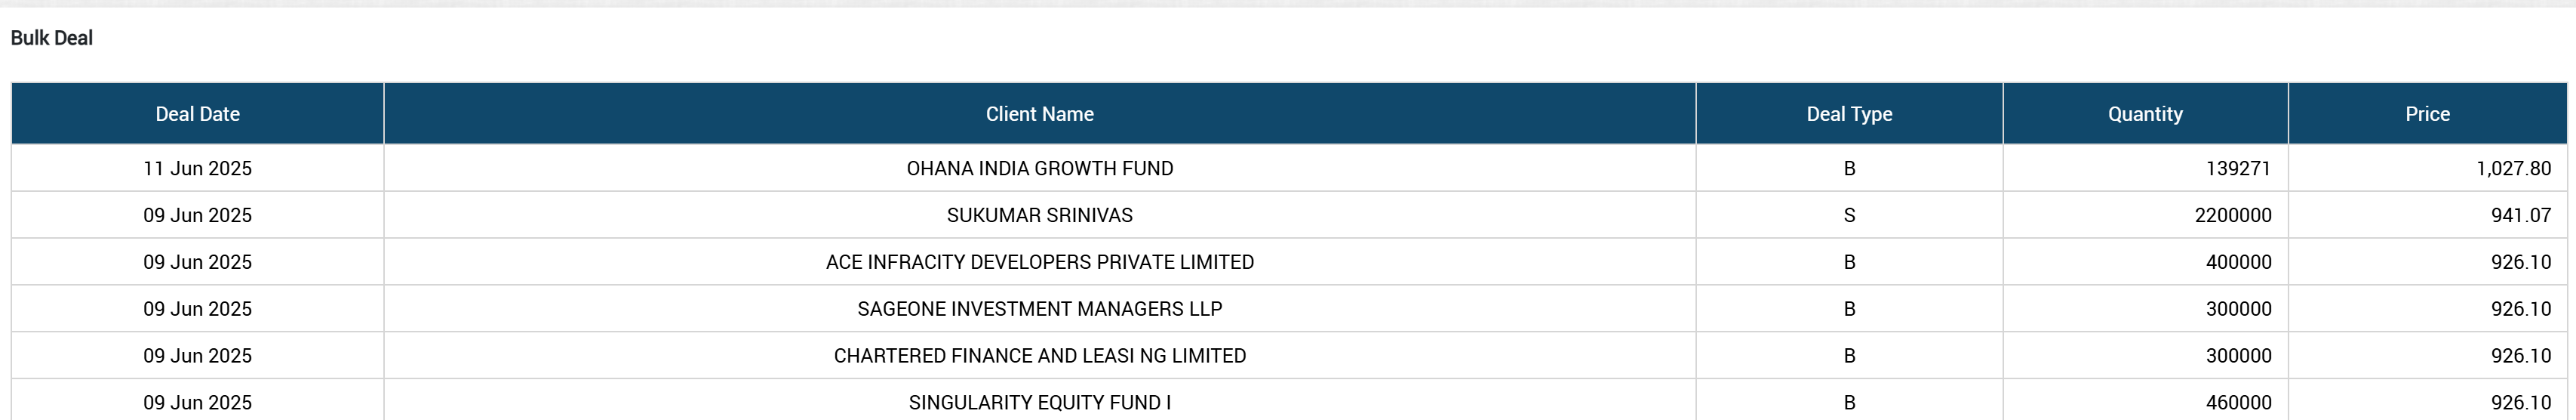The width and height of the screenshot is (2576, 420).
Task: Click the Deal Type column header
Action: pyautogui.click(x=1849, y=114)
